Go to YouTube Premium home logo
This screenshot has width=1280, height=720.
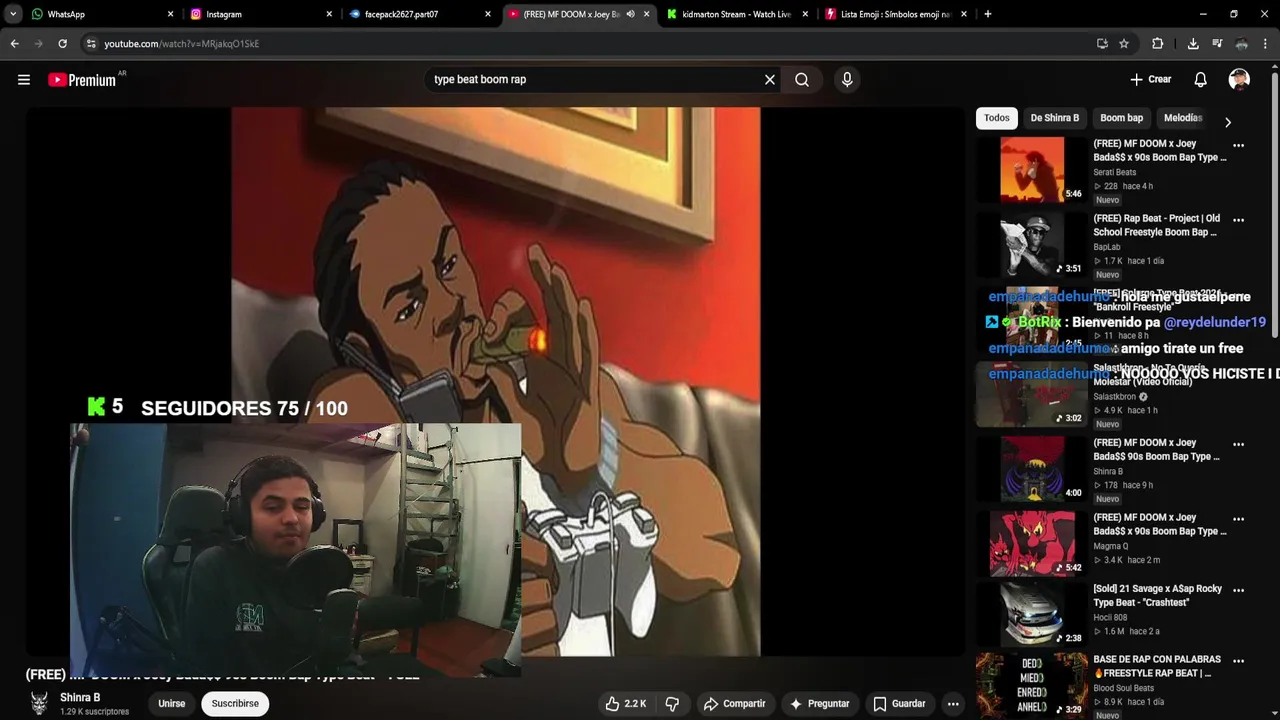82,80
